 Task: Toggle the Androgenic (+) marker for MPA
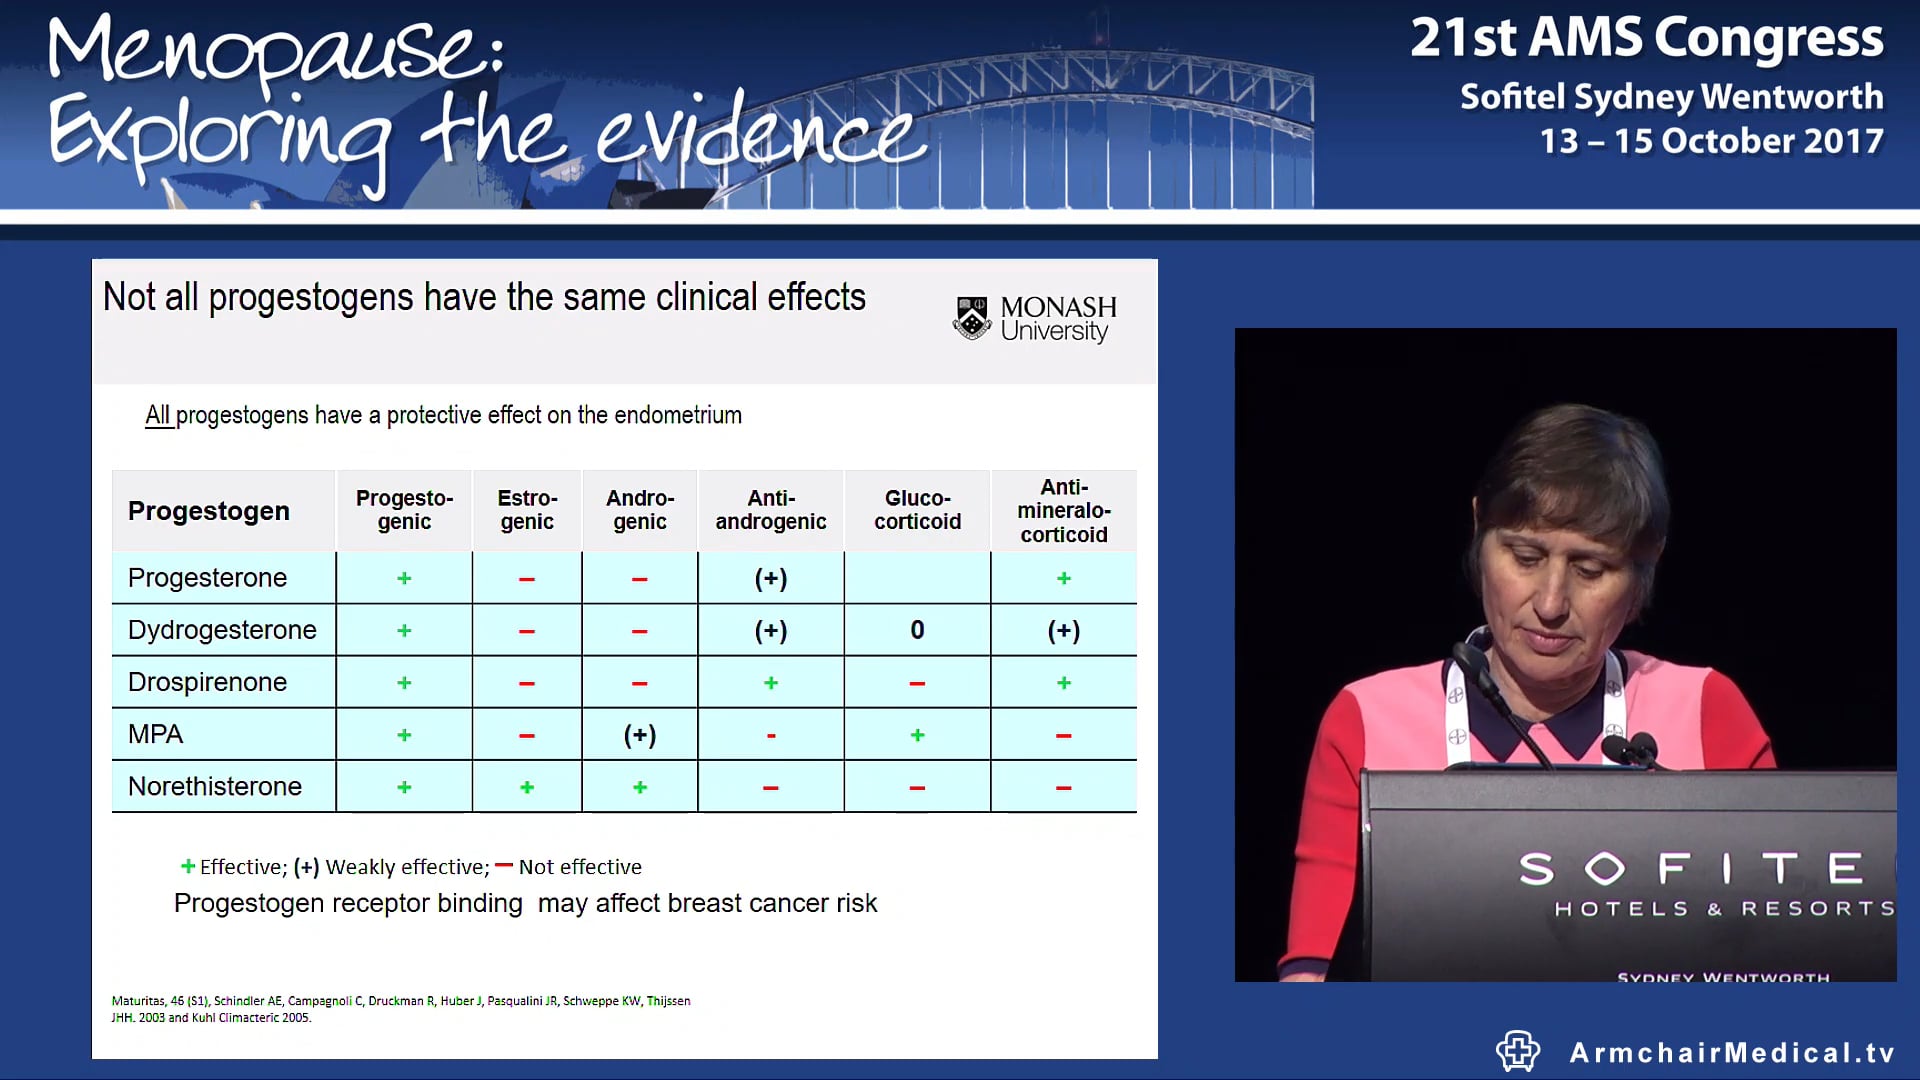coord(639,734)
